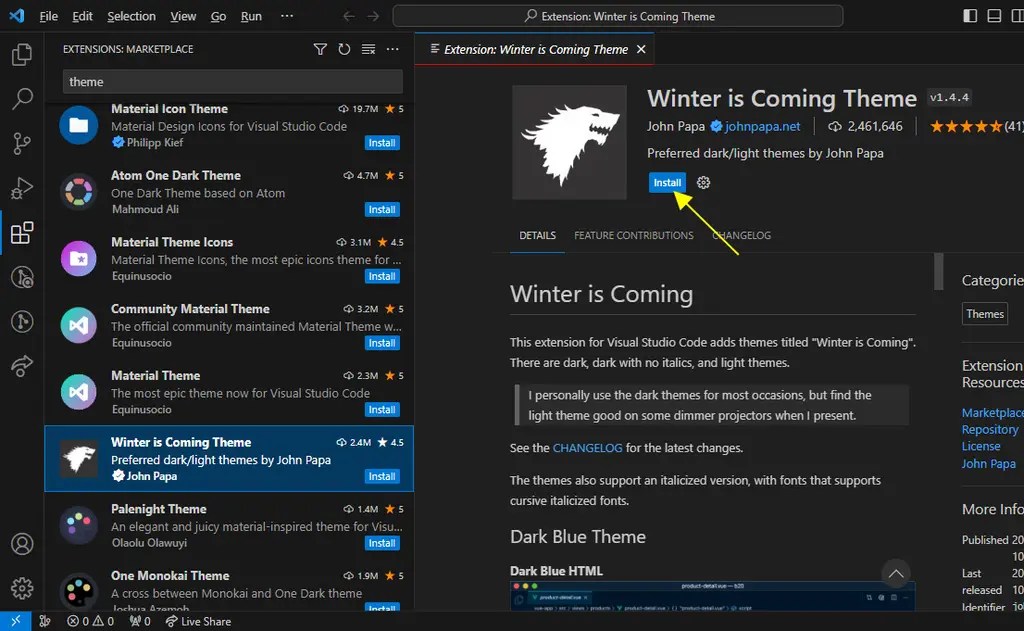Install Material Theme Icons from list
Image resolution: width=1024 pixels, height=631 pixels.
pos(382,276)
